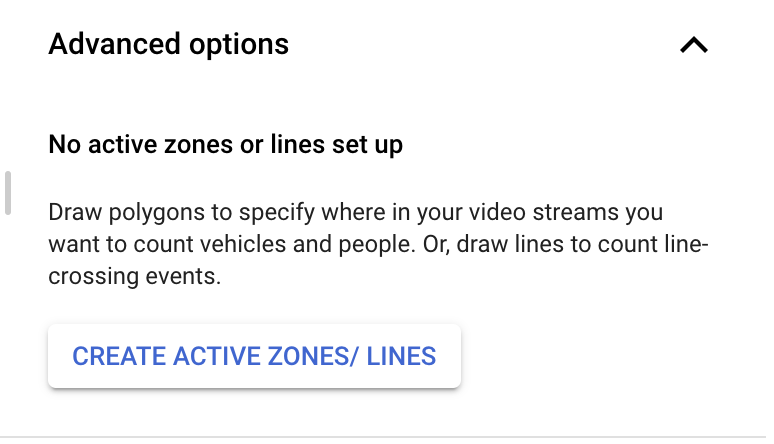Click the Advanced options section title
This screenshot has width=774, height=444.
[x=169, y=44]
